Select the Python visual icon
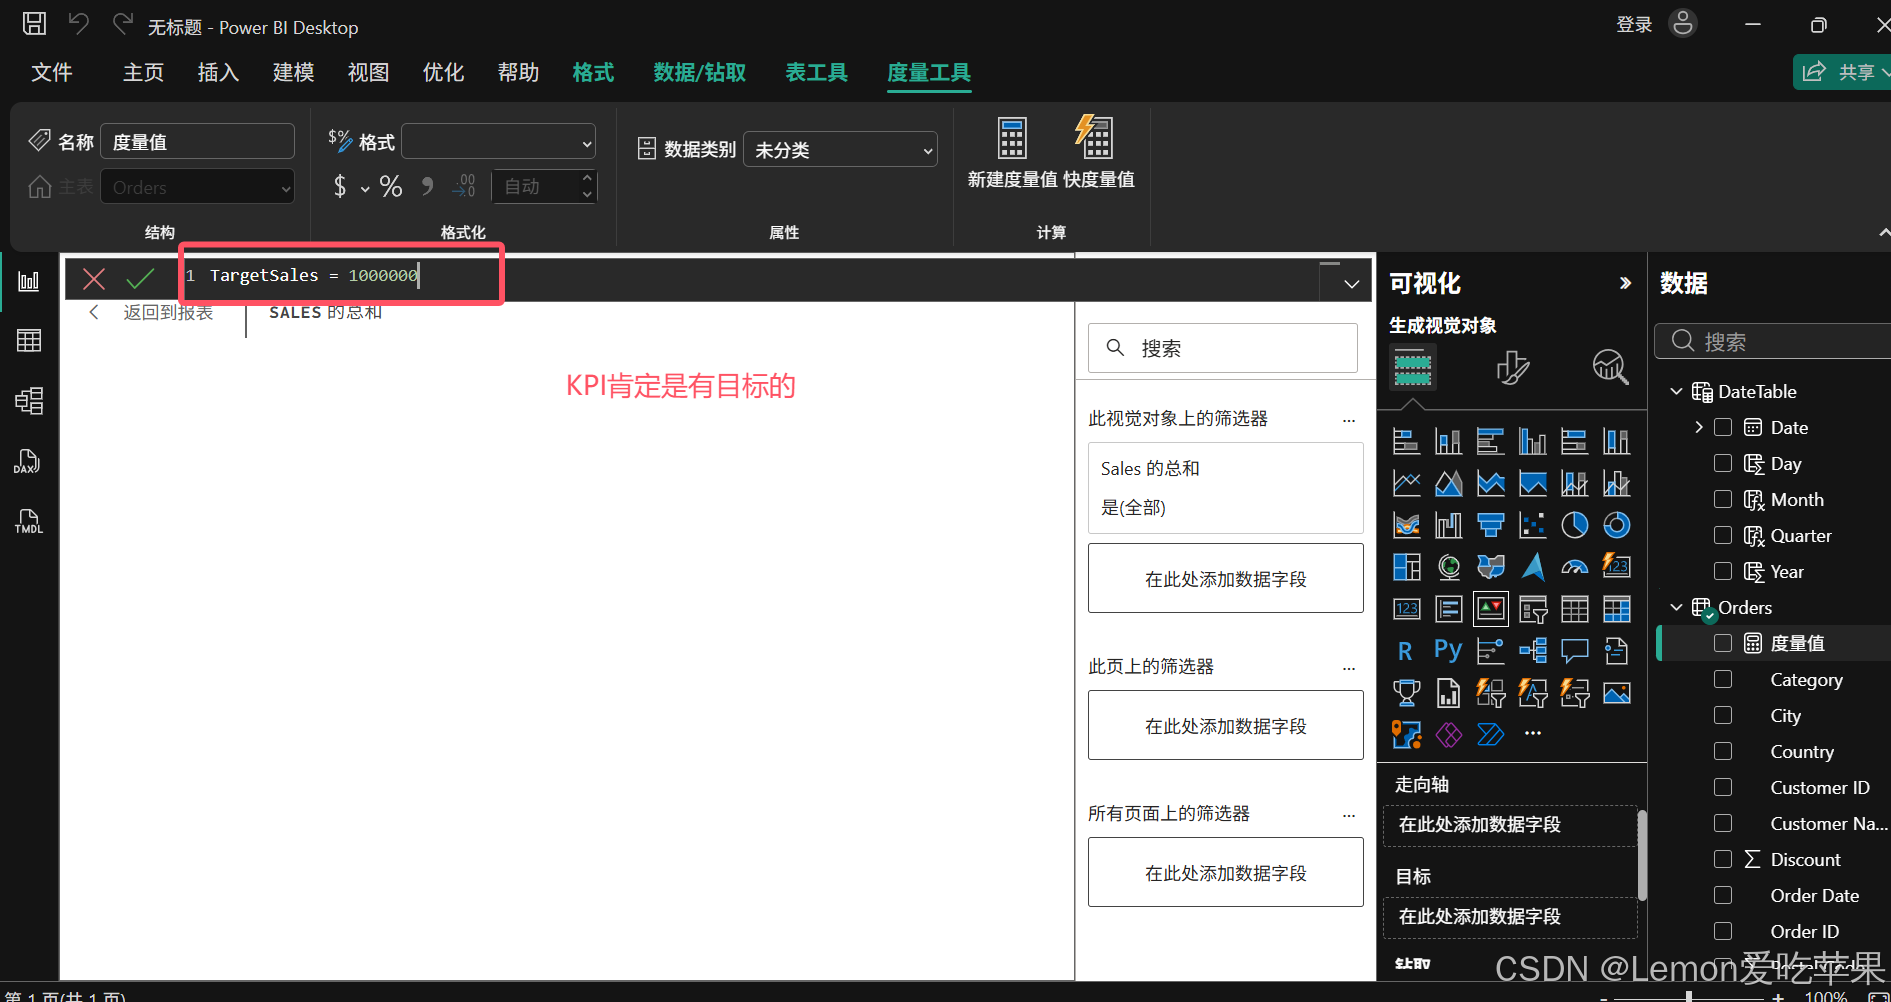The height and width of the screenshot is (1002, 1891). coord(1448,651)
